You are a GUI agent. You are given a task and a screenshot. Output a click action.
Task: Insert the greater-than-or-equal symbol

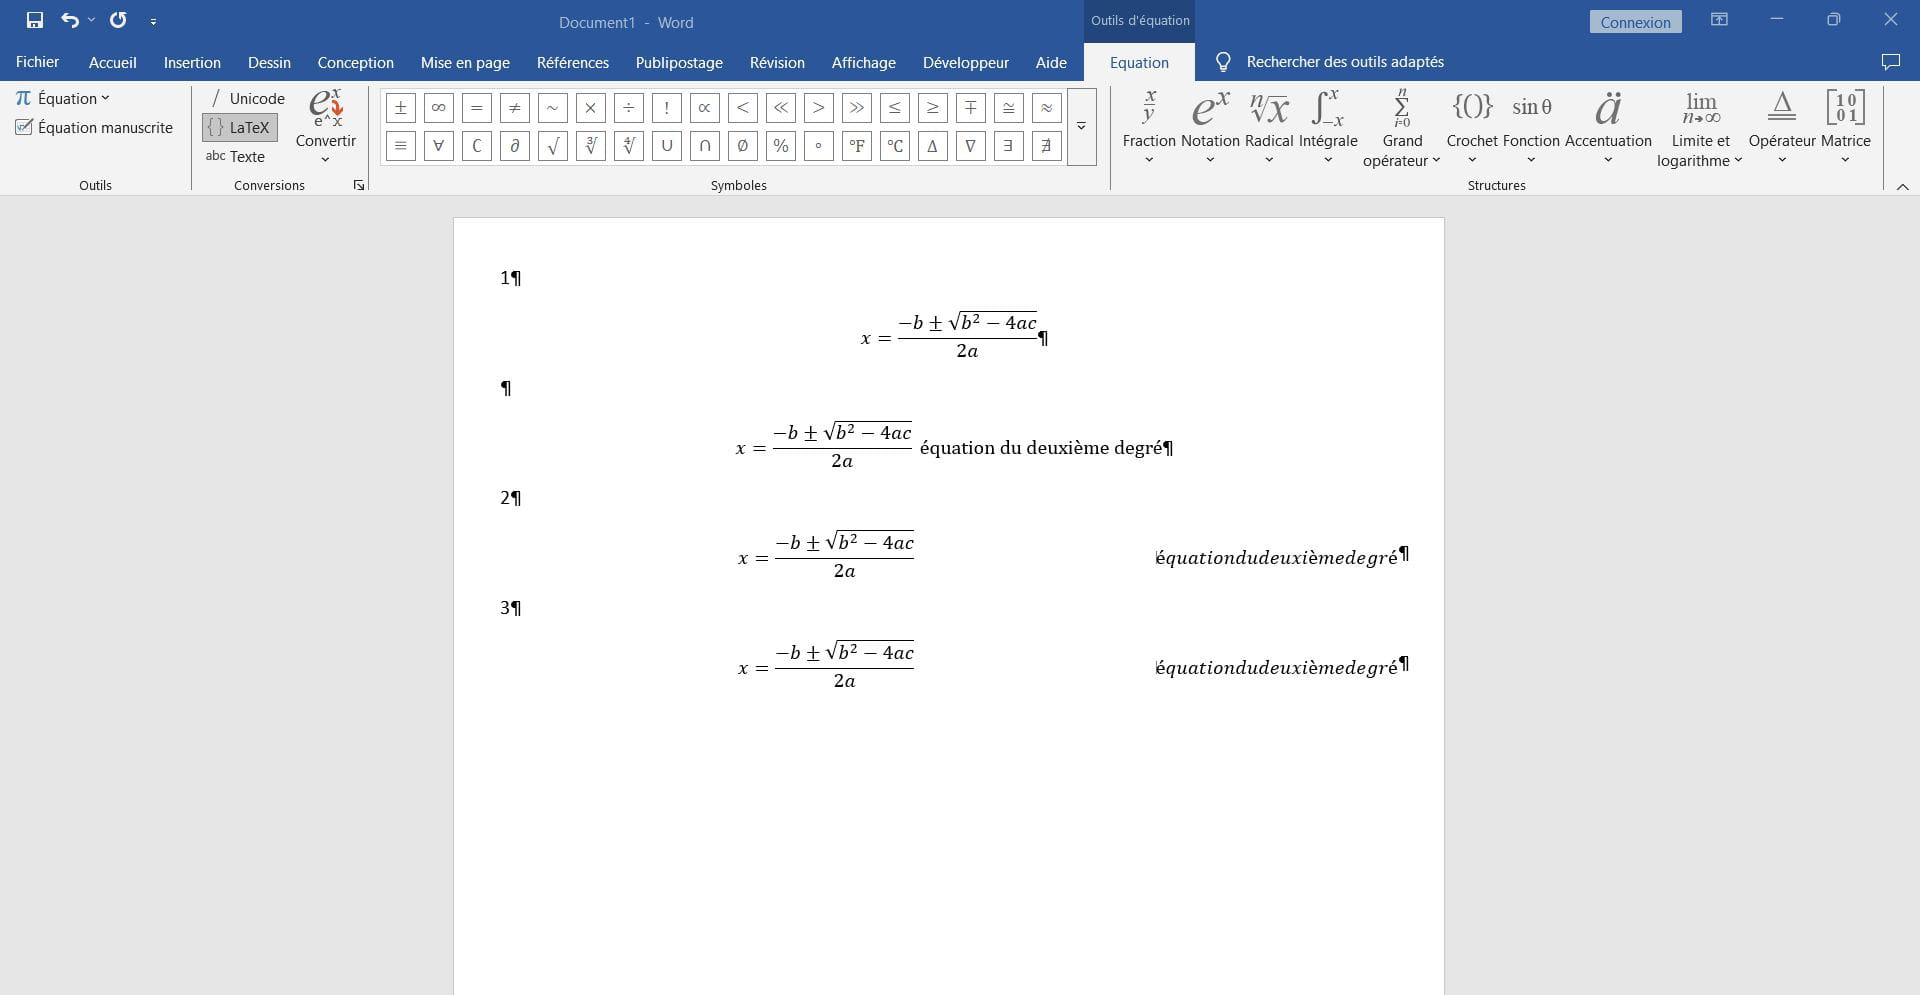pyautogui.click(x=932, y=108)
